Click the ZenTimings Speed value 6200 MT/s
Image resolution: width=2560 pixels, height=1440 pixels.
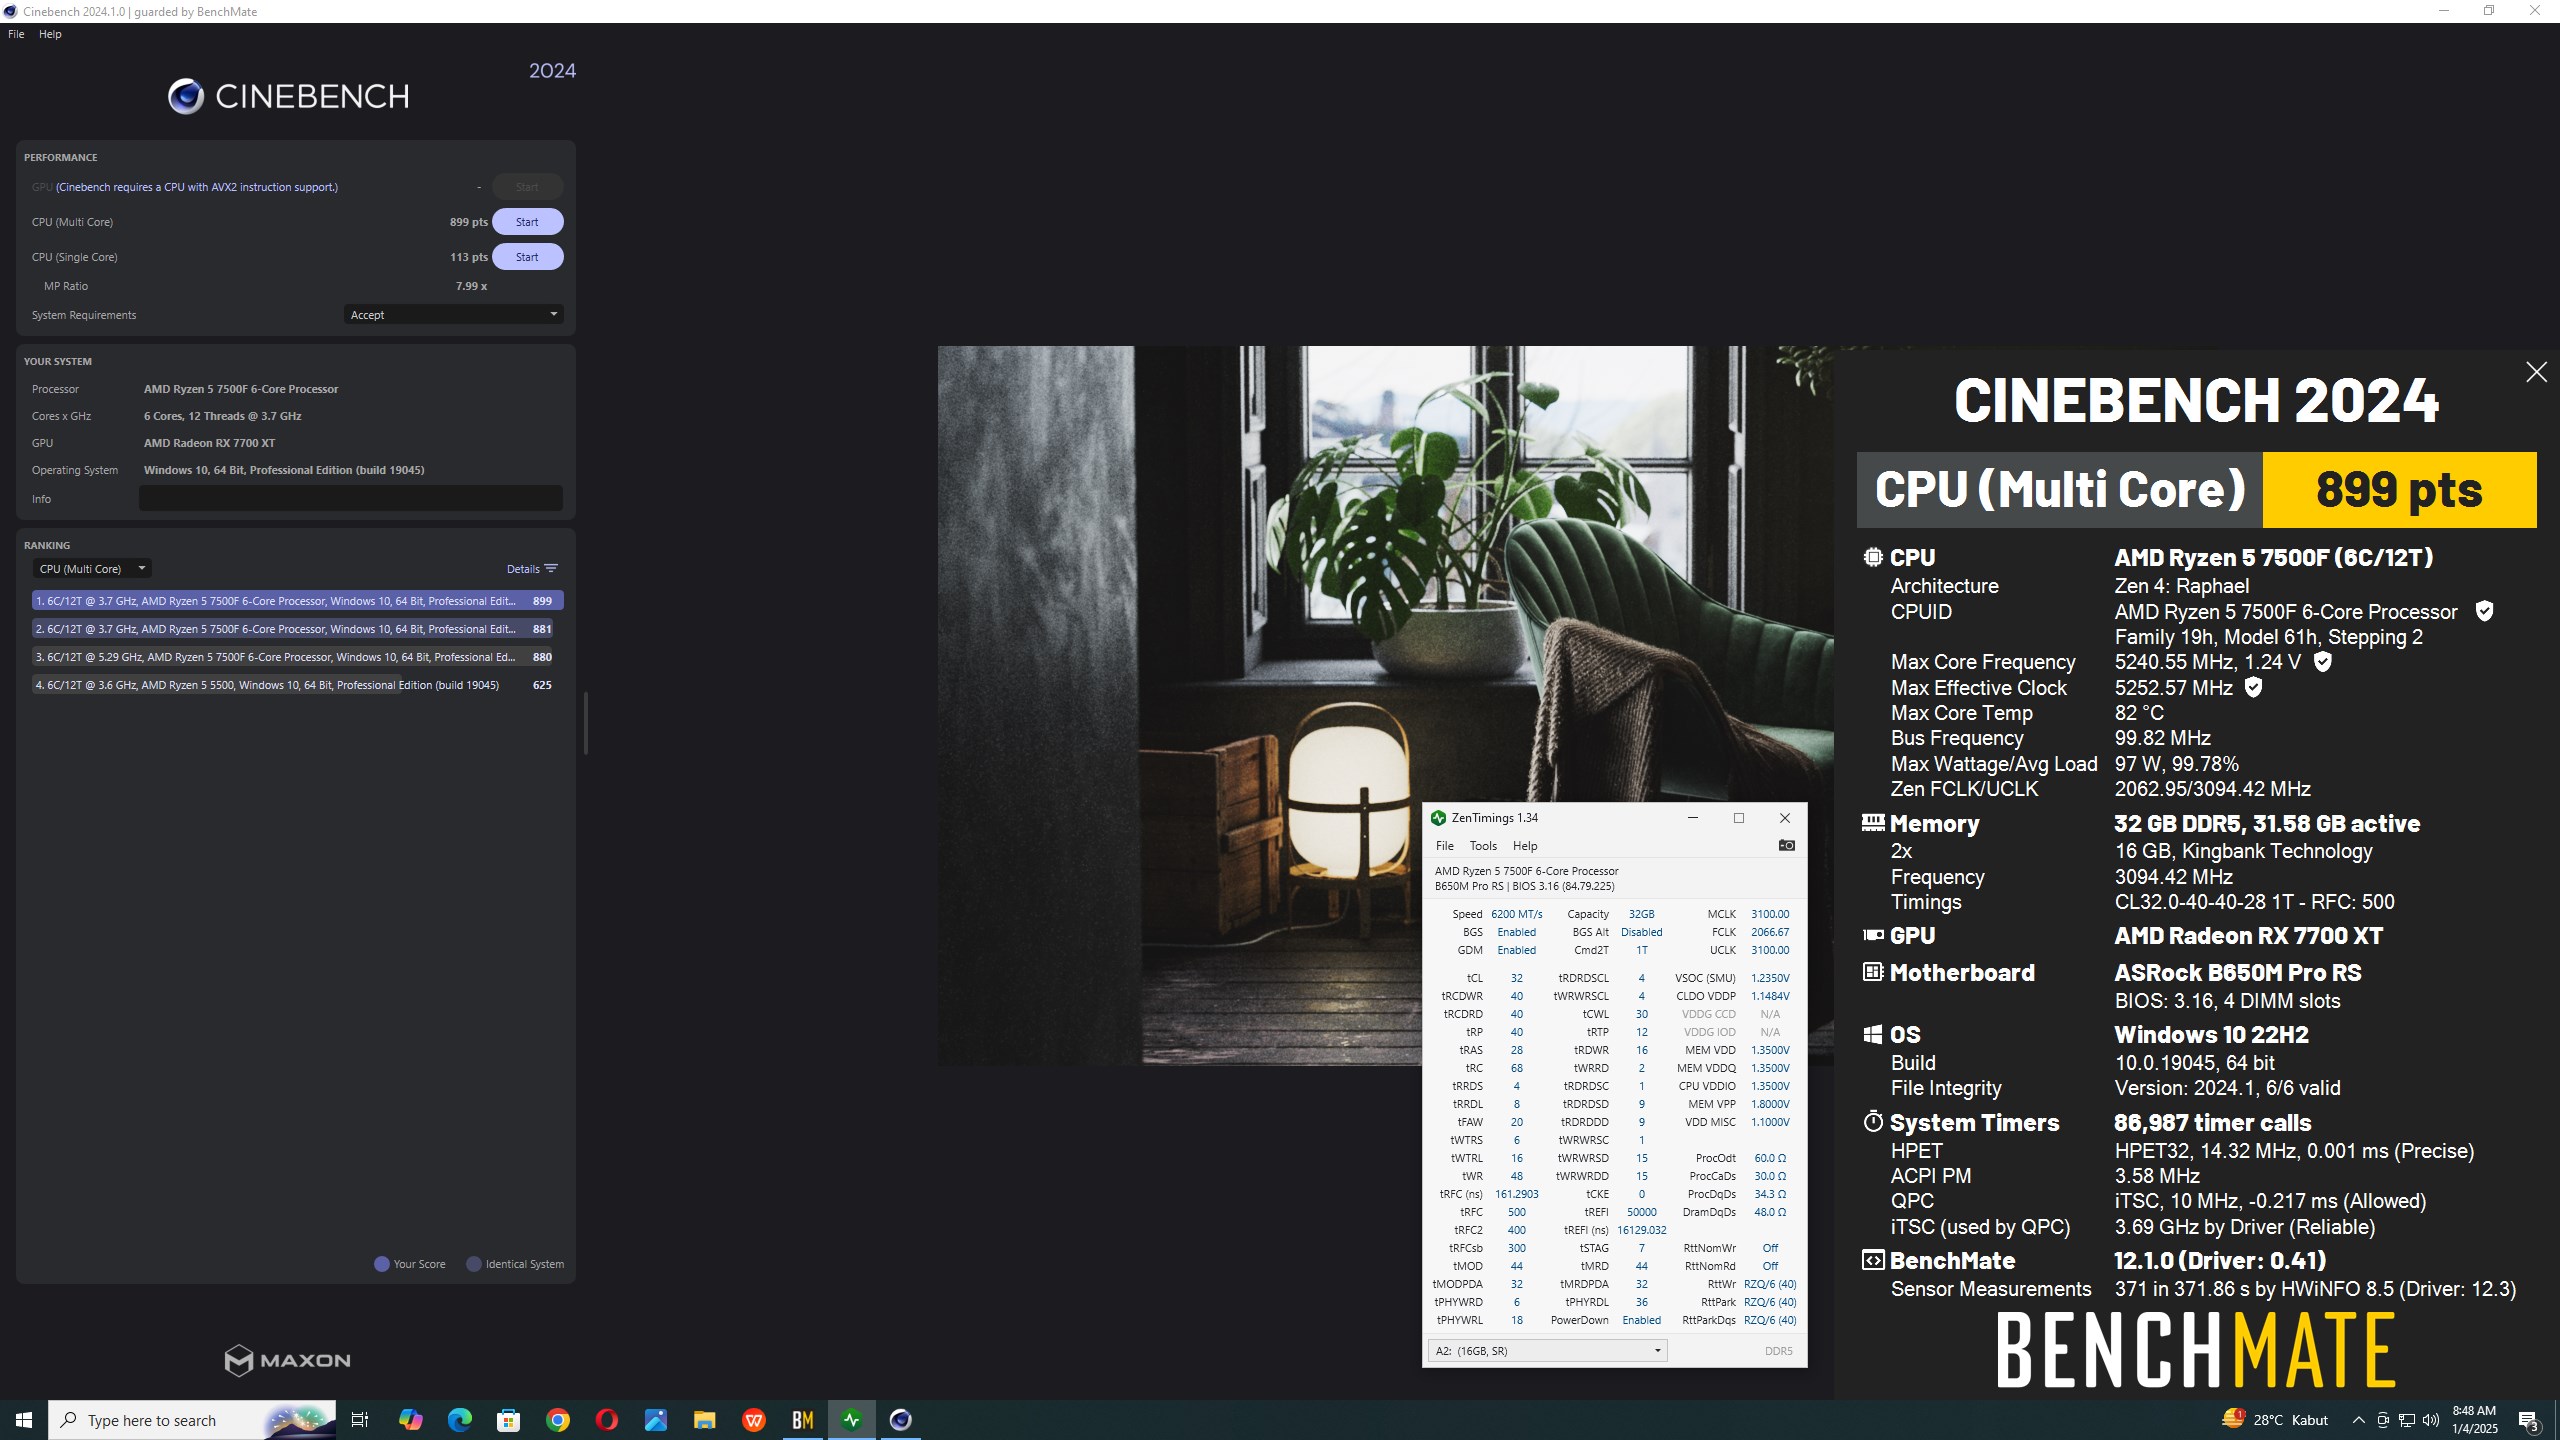1517,914
